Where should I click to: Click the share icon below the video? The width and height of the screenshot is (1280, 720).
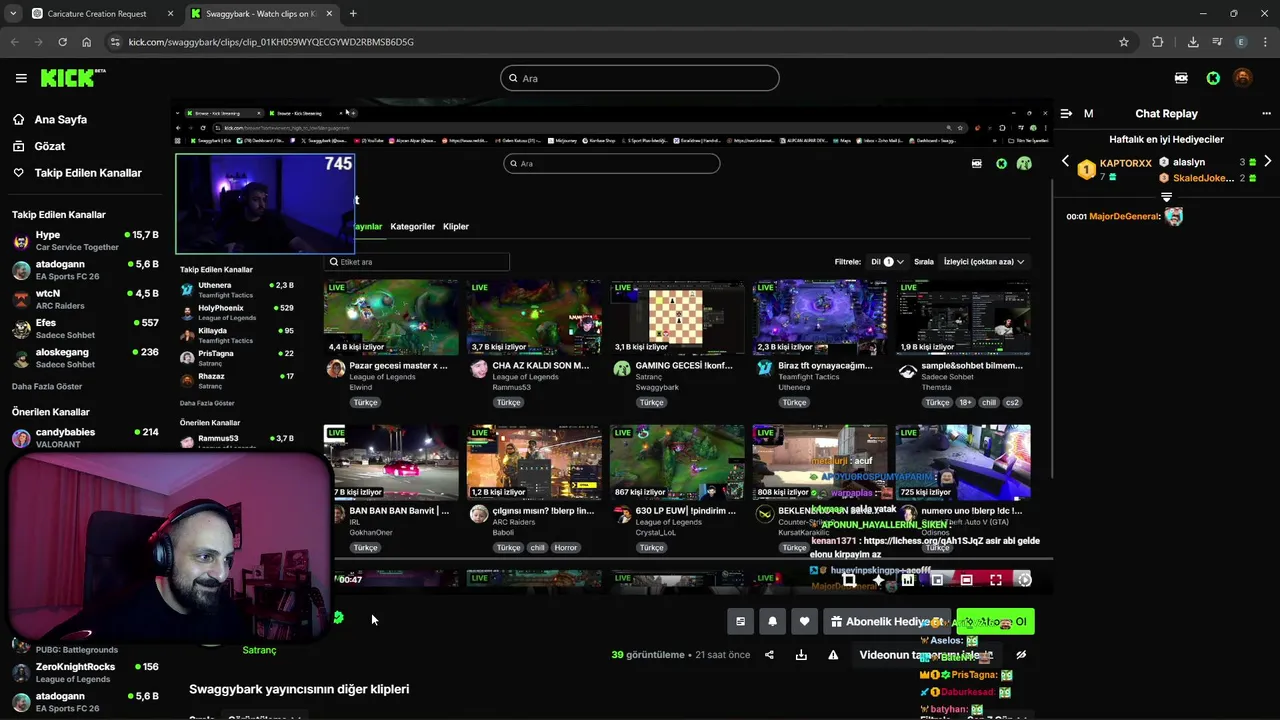point(769,655)
